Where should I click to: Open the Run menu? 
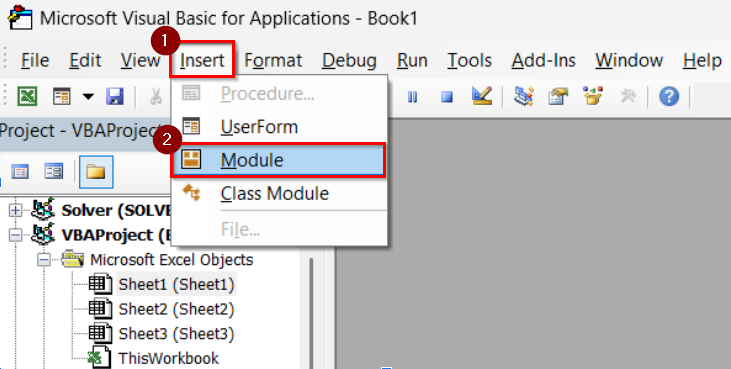(x=412, y=60)
